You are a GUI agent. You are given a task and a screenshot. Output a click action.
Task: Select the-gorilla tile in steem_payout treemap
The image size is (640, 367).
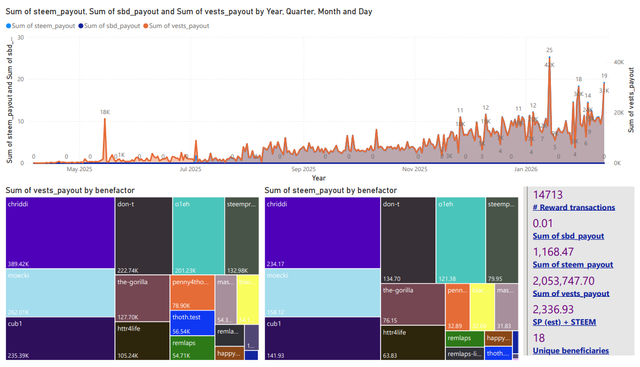point(413,305)
